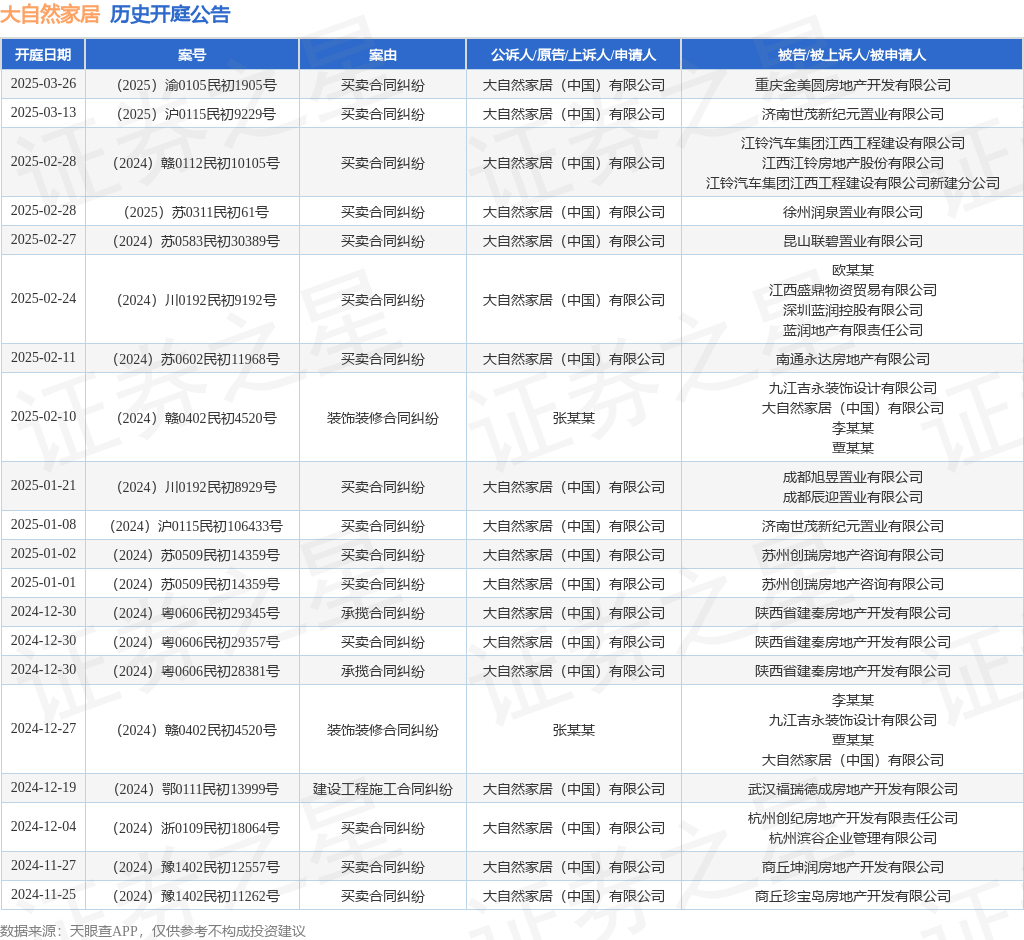Image resolution: width=1024 pixels, height=940 pixels.
Task: Select case number (2025)渝0105民初1905号
Action: click(196, 85)
